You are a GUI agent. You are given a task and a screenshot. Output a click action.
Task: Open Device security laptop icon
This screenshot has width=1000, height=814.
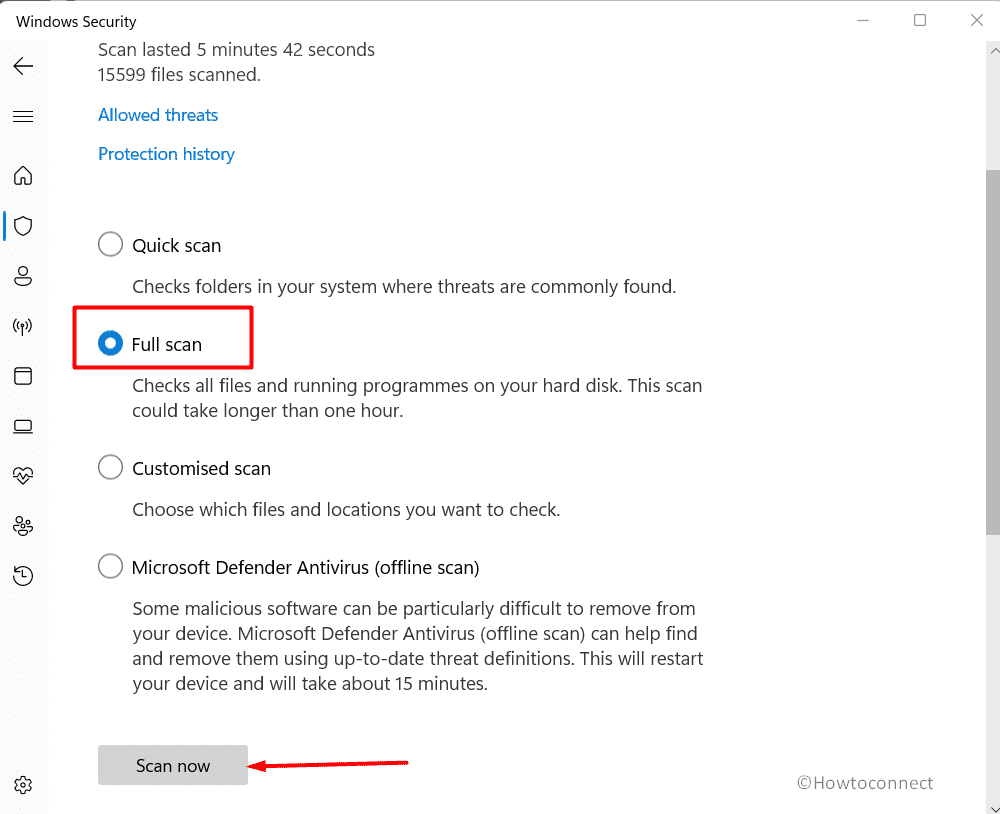click(x=23, y=426)
